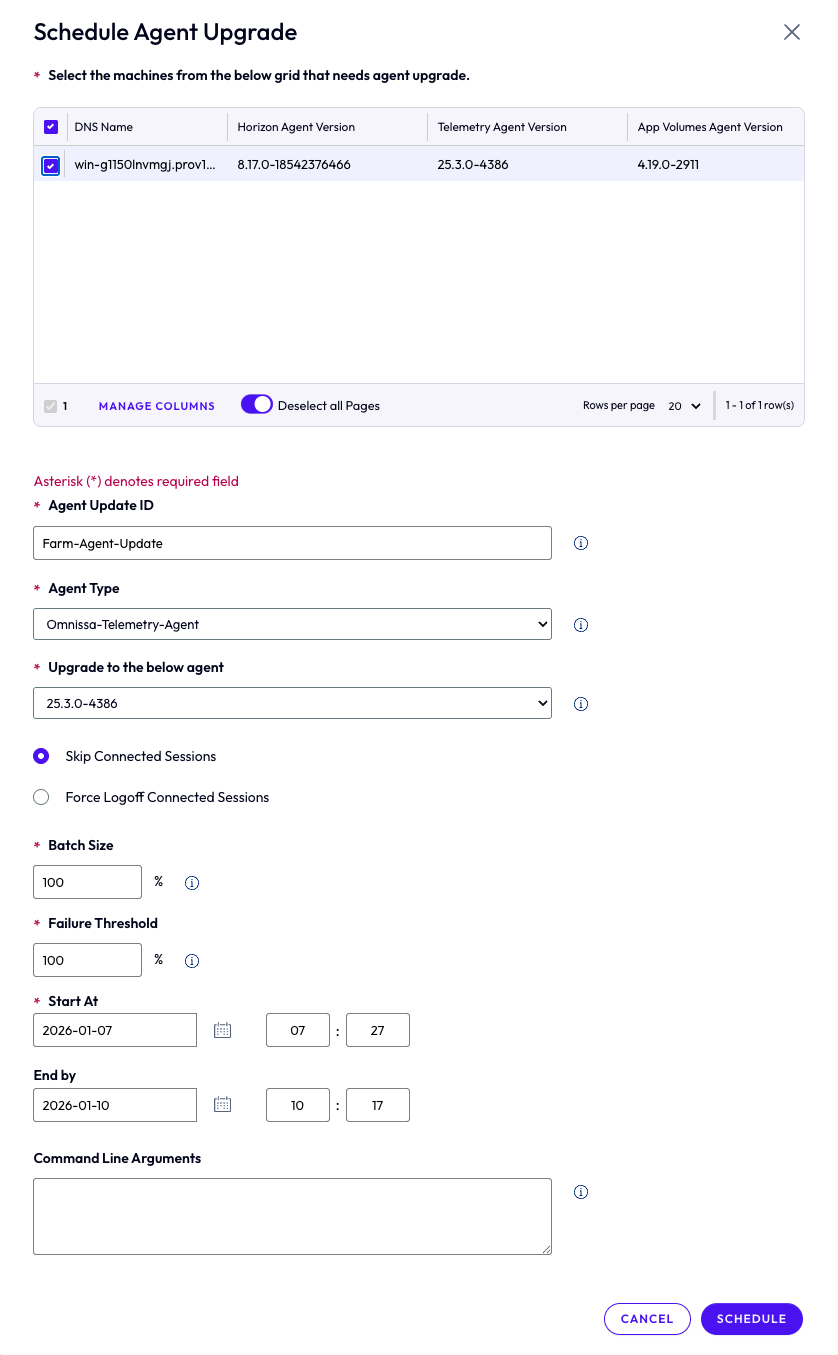
Task: Click the End by date field
Action: coord(115,1105)
